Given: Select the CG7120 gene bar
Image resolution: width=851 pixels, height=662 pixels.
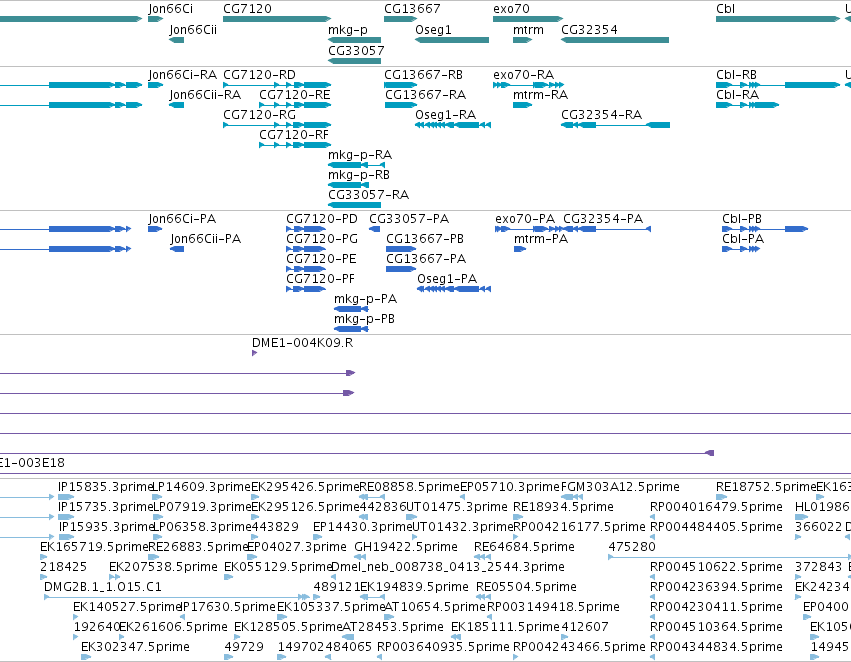Looking at the screenshot, I should pos(277,19).
